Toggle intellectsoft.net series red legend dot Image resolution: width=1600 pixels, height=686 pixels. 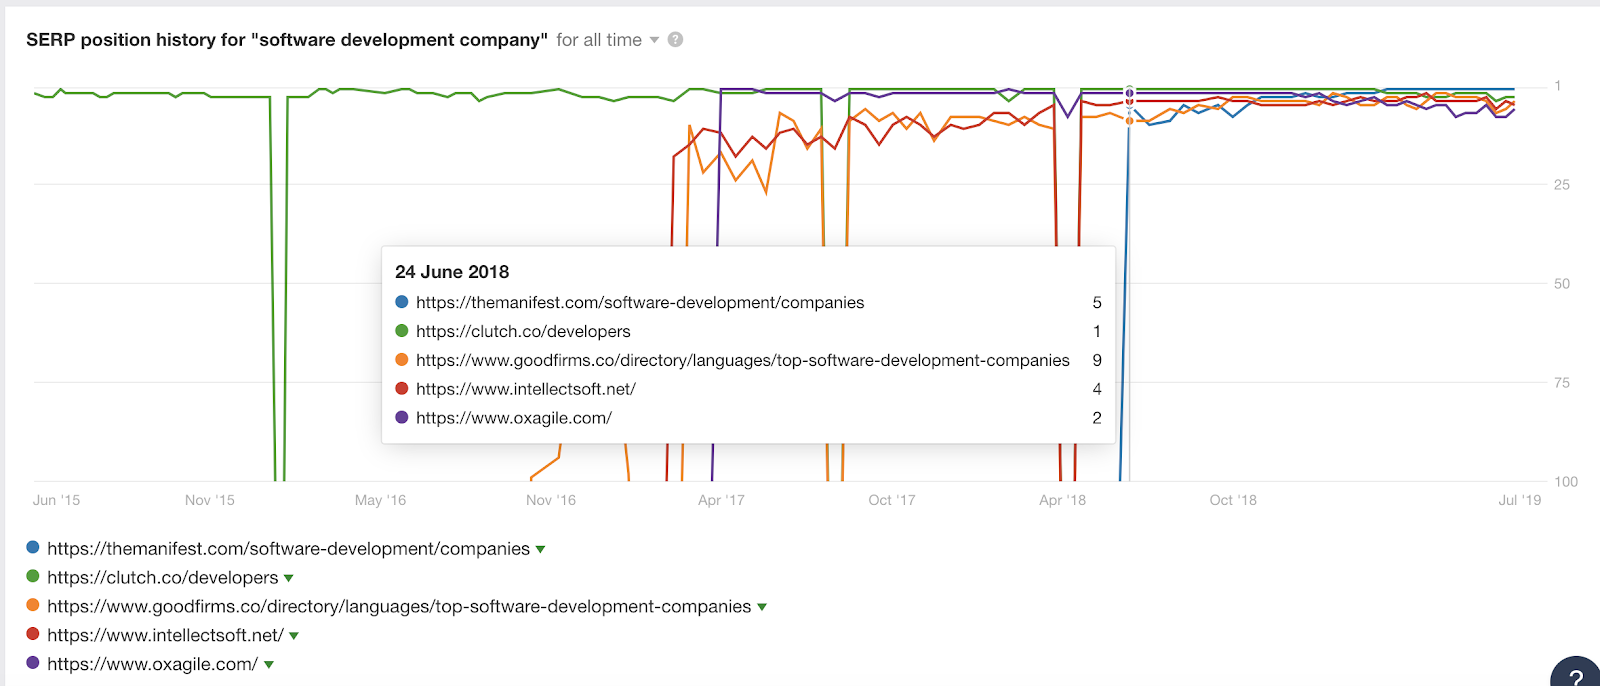point(33,635)
